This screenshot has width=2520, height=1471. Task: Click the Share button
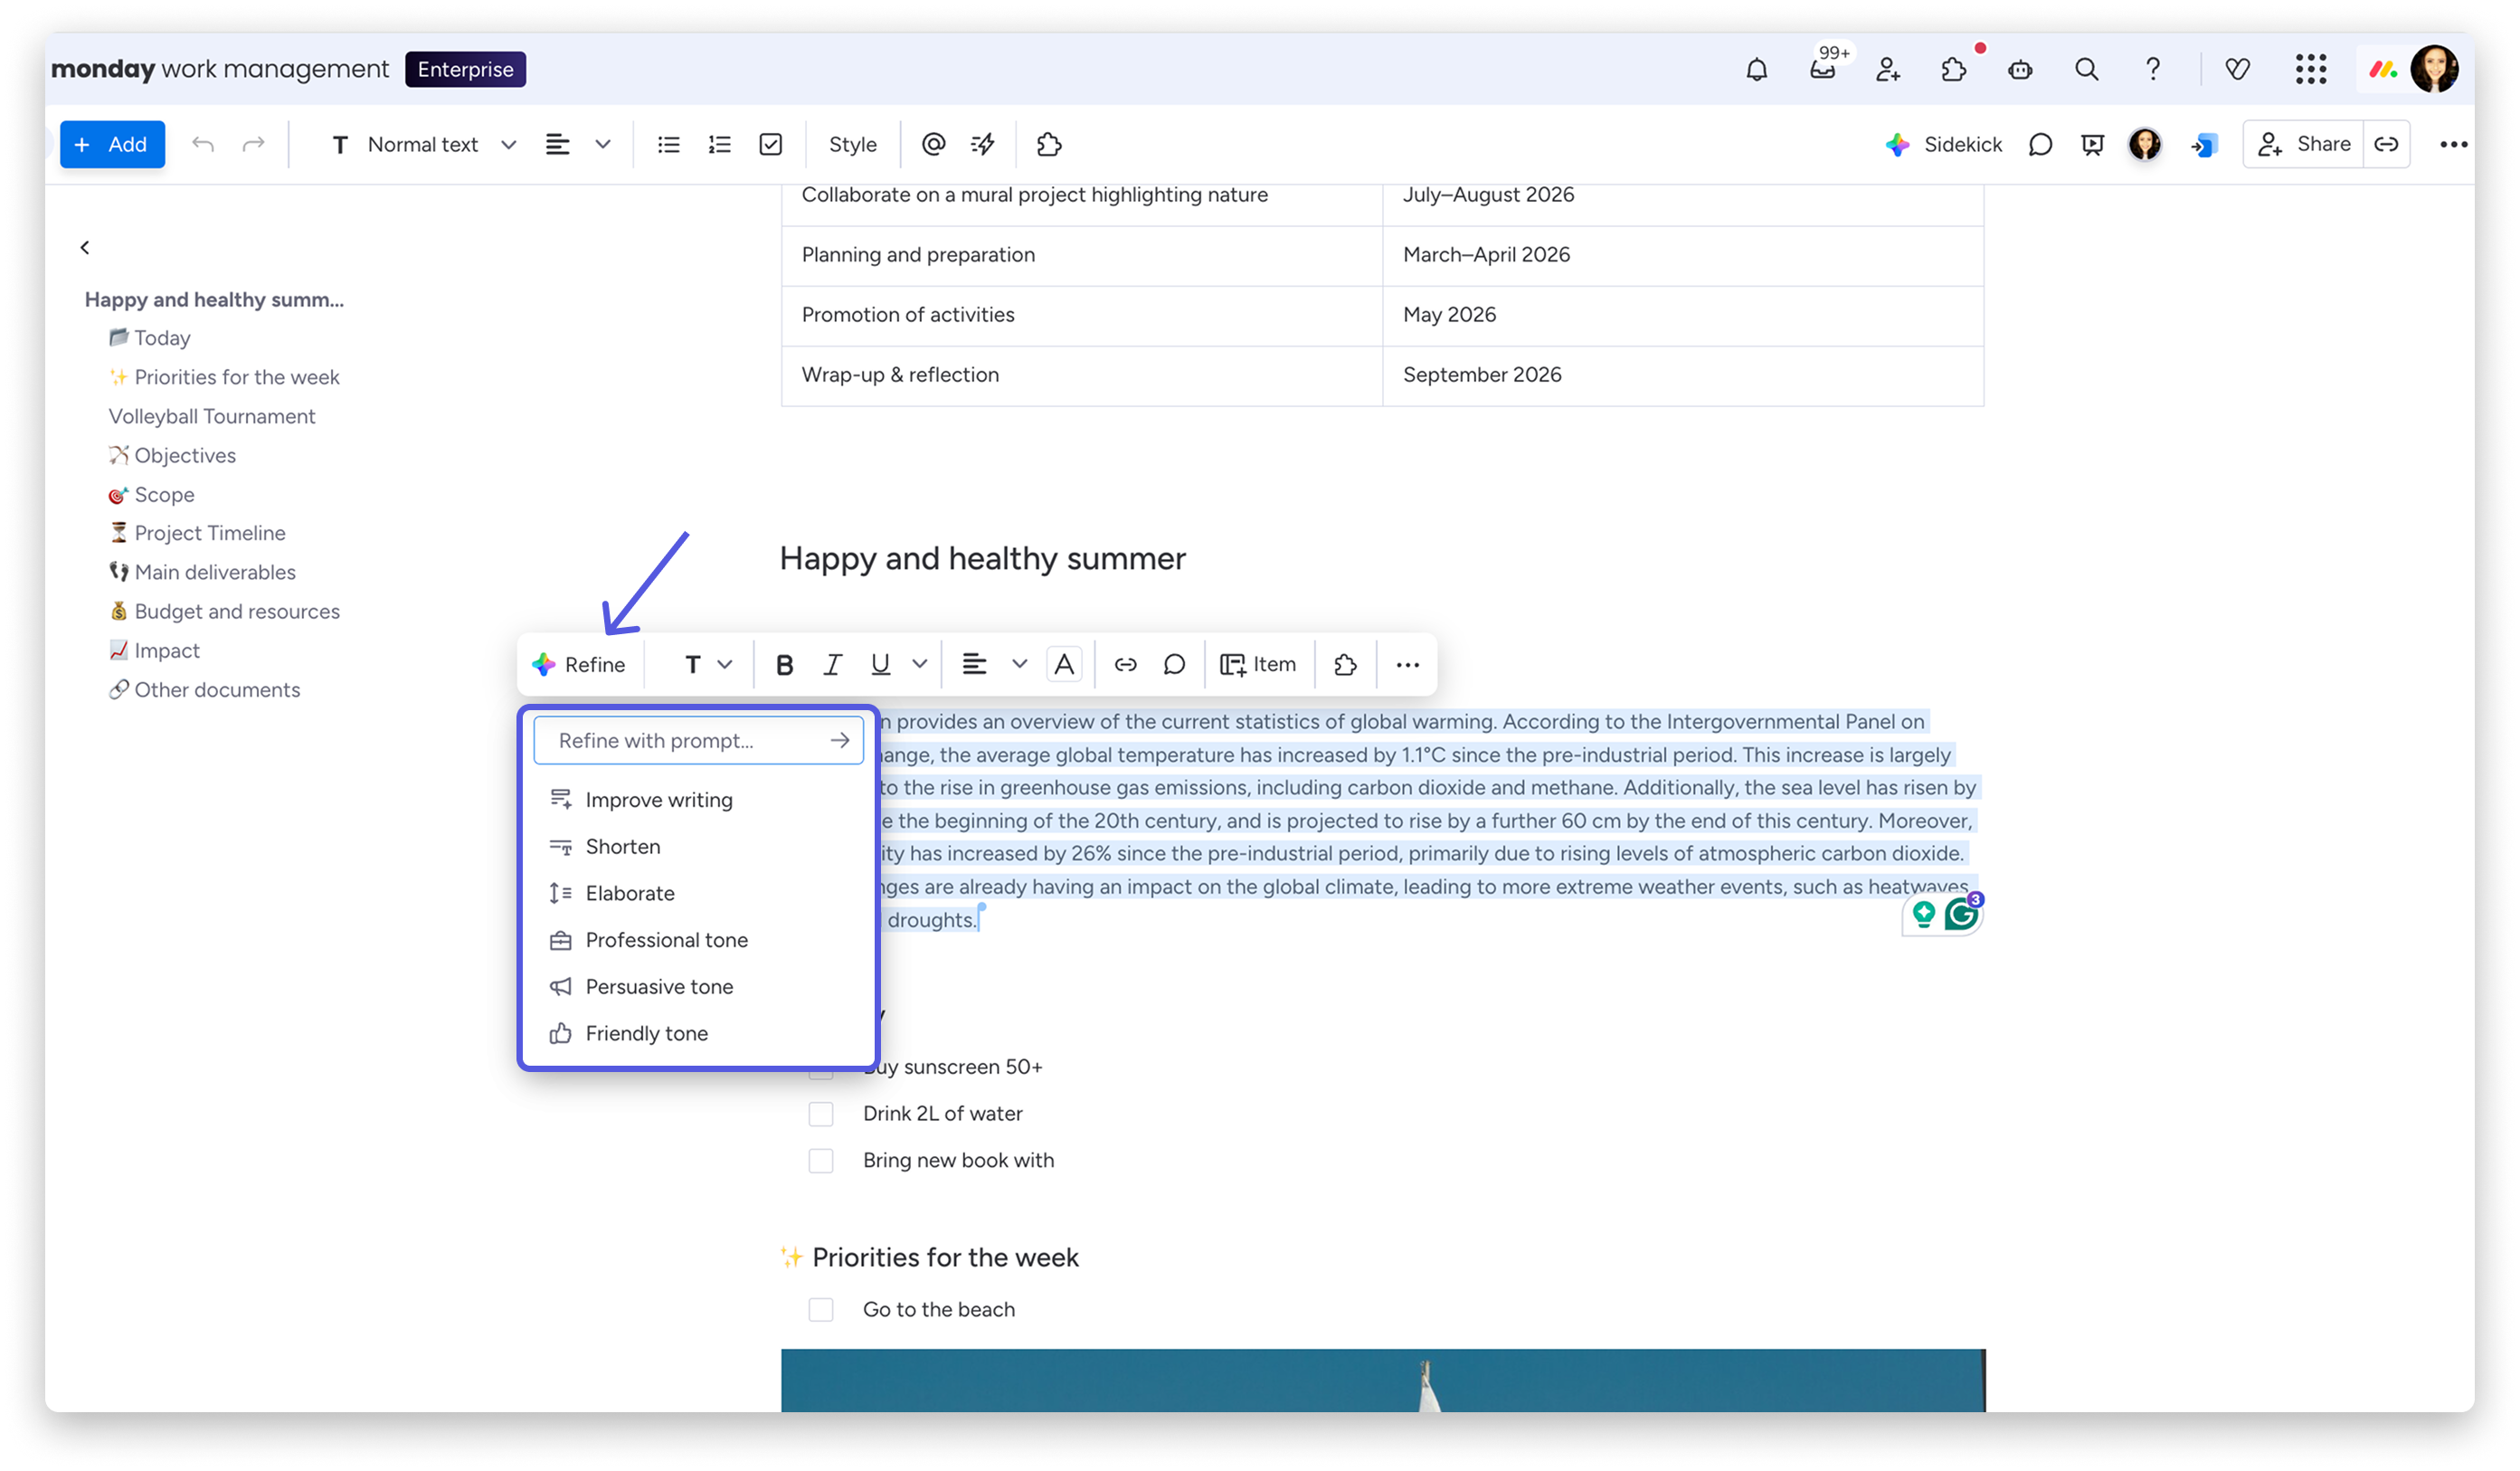pyautogui.click(x=2324, y=144)
